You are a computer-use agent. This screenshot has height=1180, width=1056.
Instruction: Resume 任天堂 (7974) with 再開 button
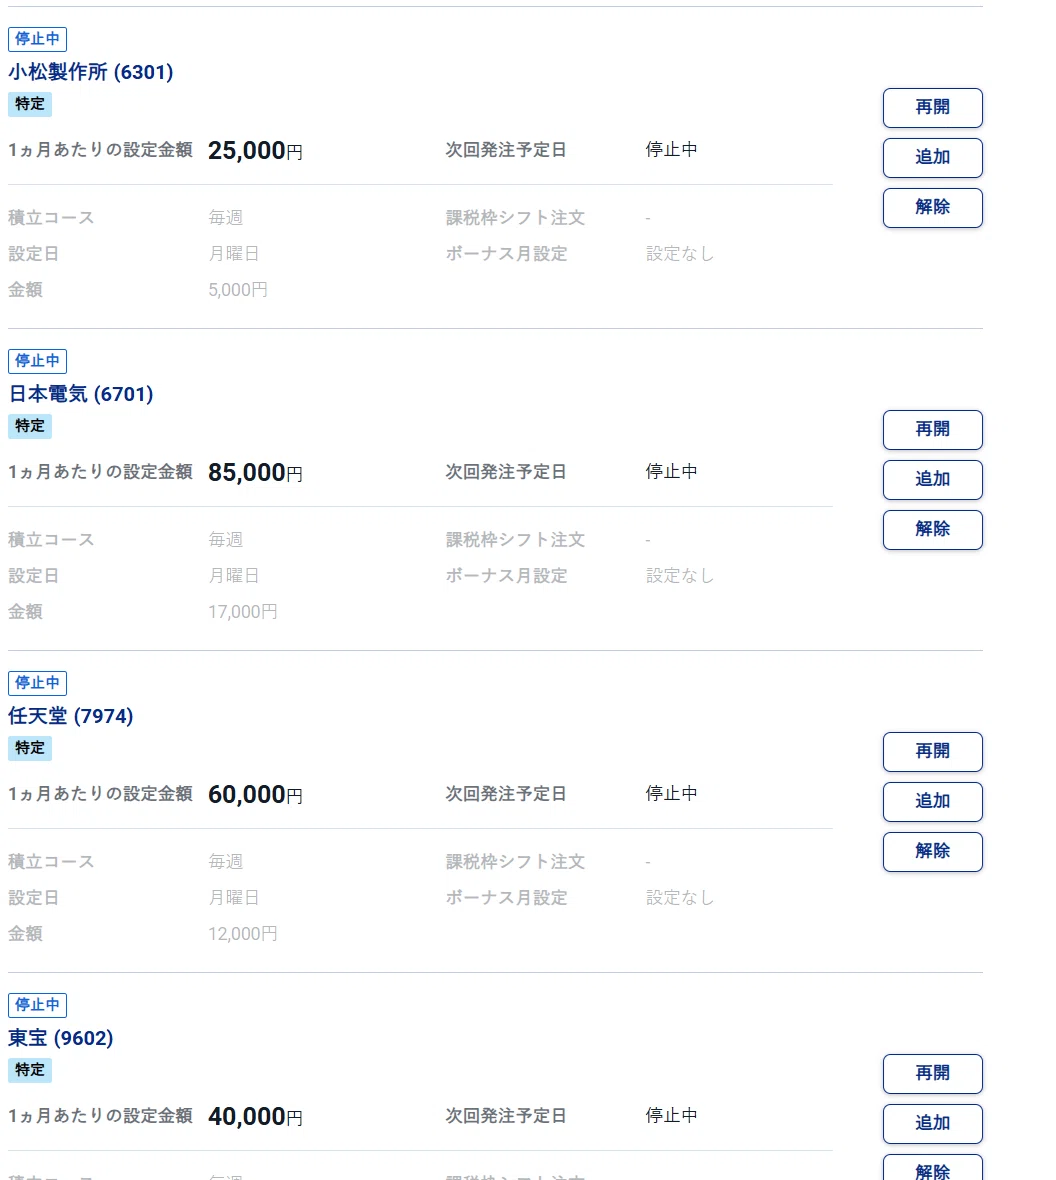tap(933, 752)
